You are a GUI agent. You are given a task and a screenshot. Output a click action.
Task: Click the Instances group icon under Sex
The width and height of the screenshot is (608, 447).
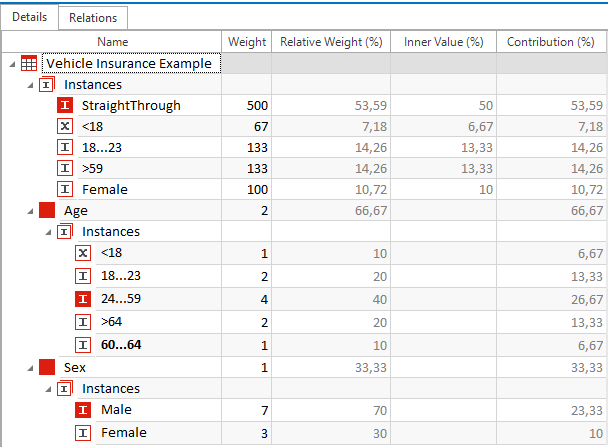pyautogui.click(x=65, y=388)
